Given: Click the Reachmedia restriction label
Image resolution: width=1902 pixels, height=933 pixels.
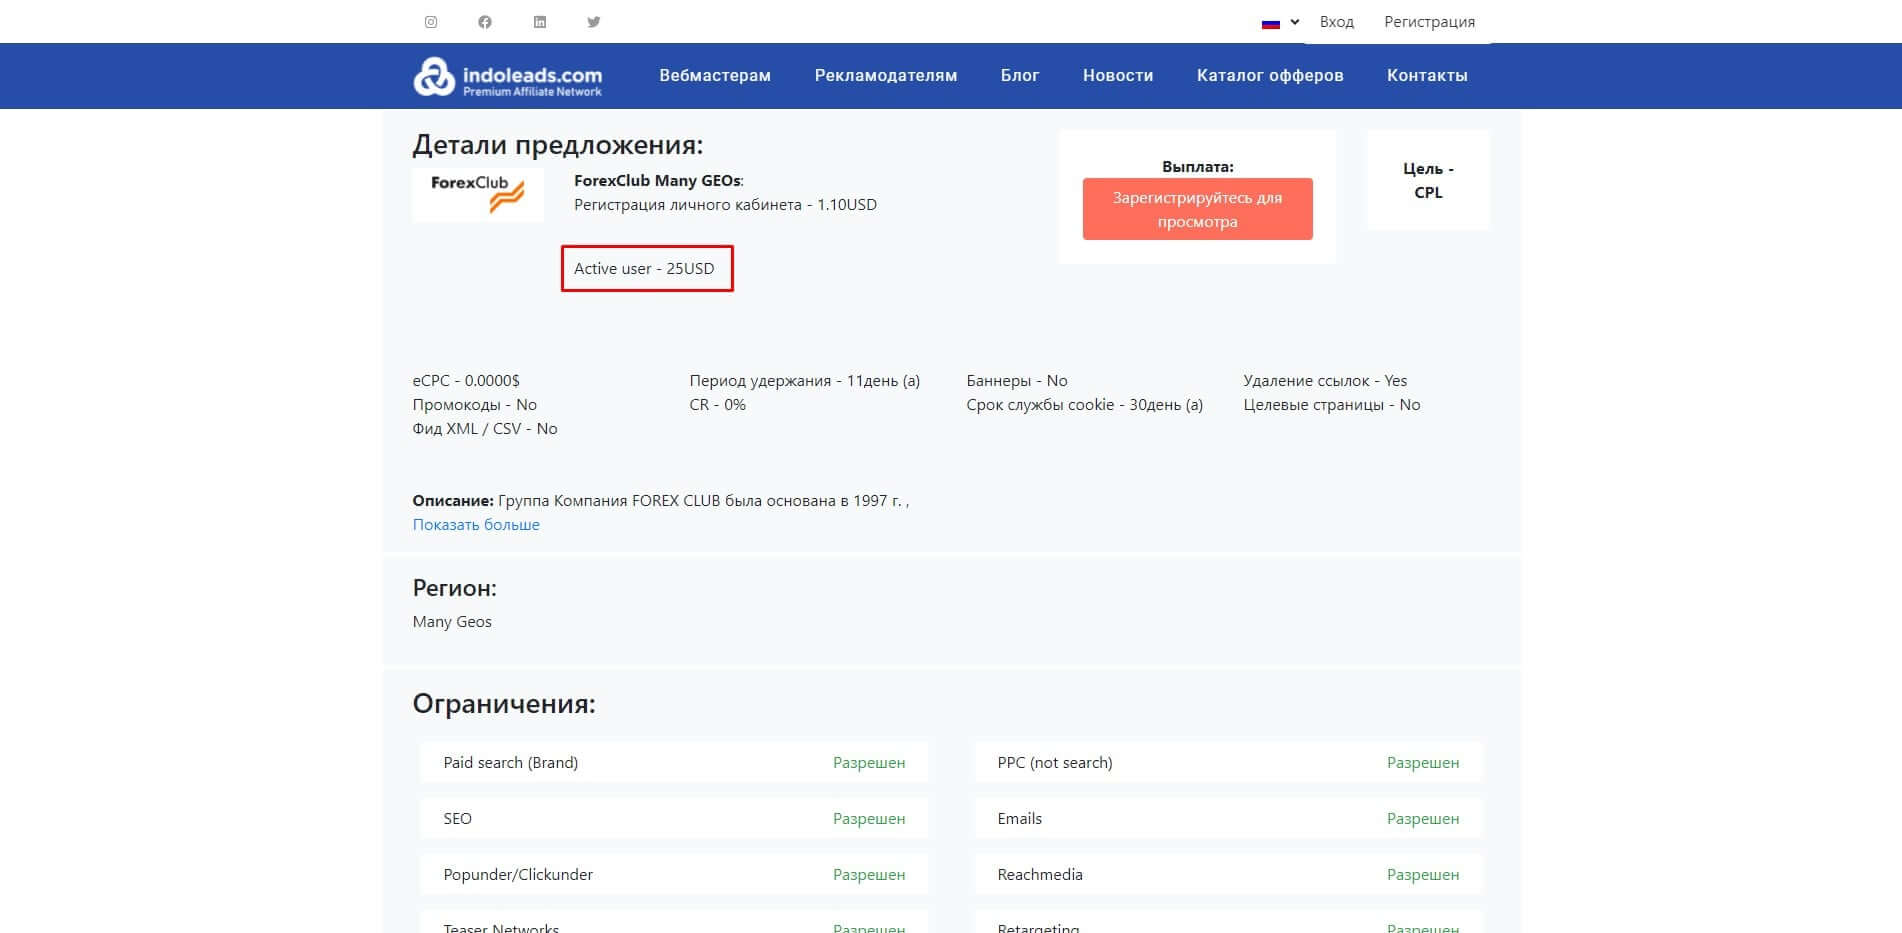Looking at the screenshot, I should click(1040, 875).
